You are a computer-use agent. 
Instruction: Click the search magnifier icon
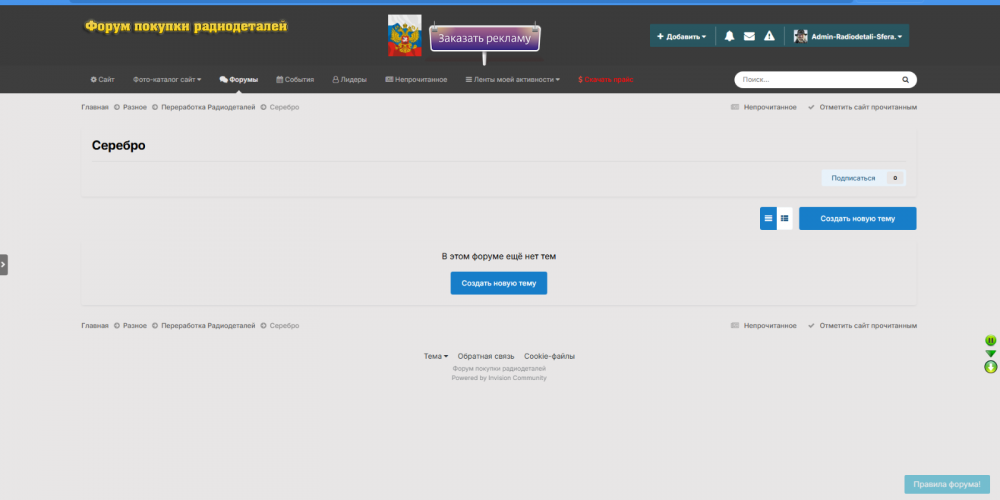point(905,79)
